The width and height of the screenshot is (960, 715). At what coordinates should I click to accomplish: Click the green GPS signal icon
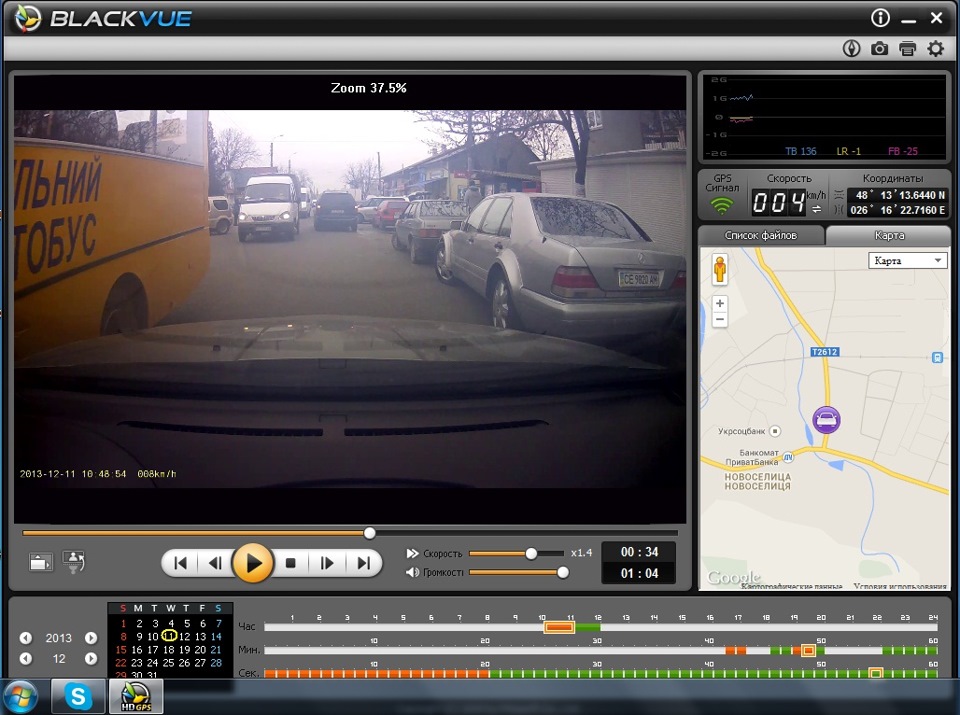[x=722, y=206]
